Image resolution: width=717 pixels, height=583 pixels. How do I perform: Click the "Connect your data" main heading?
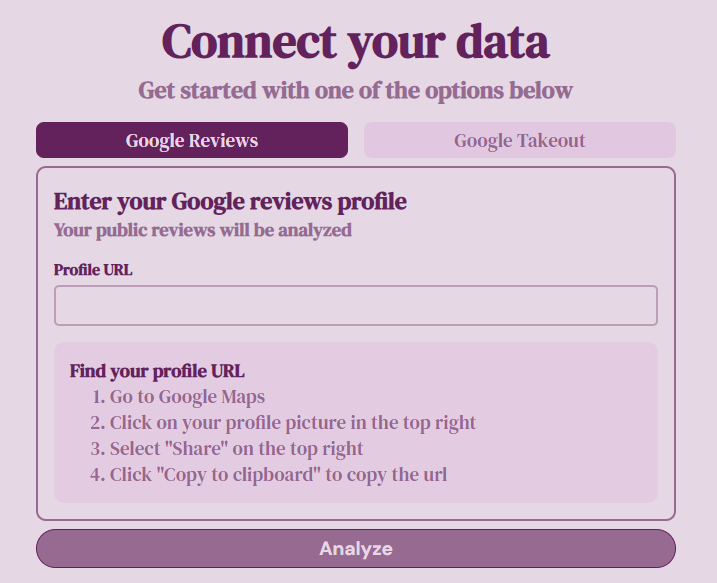tap(355, 43)
